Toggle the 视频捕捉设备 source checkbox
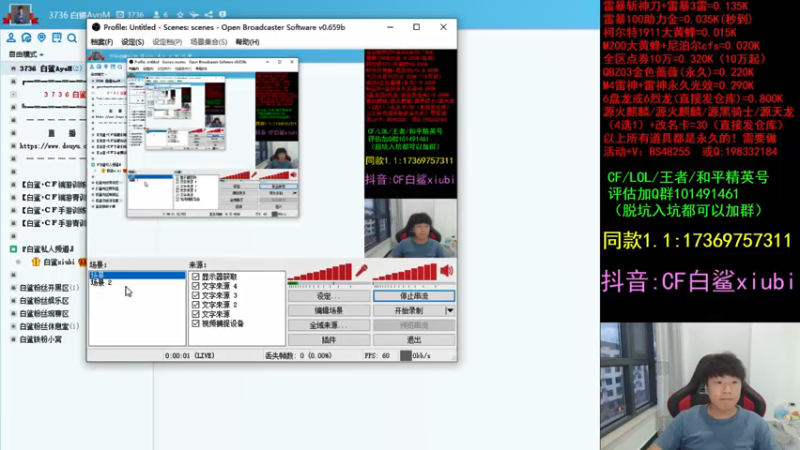The width and height of the screenshot is (800, 450). (195, 323)
